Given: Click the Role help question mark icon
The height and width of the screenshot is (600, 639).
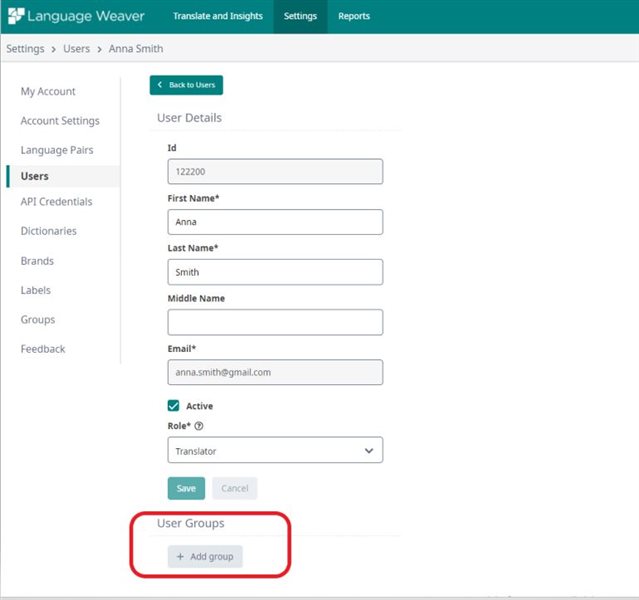Looking at the screenshot, I should (x=199, y=426).
